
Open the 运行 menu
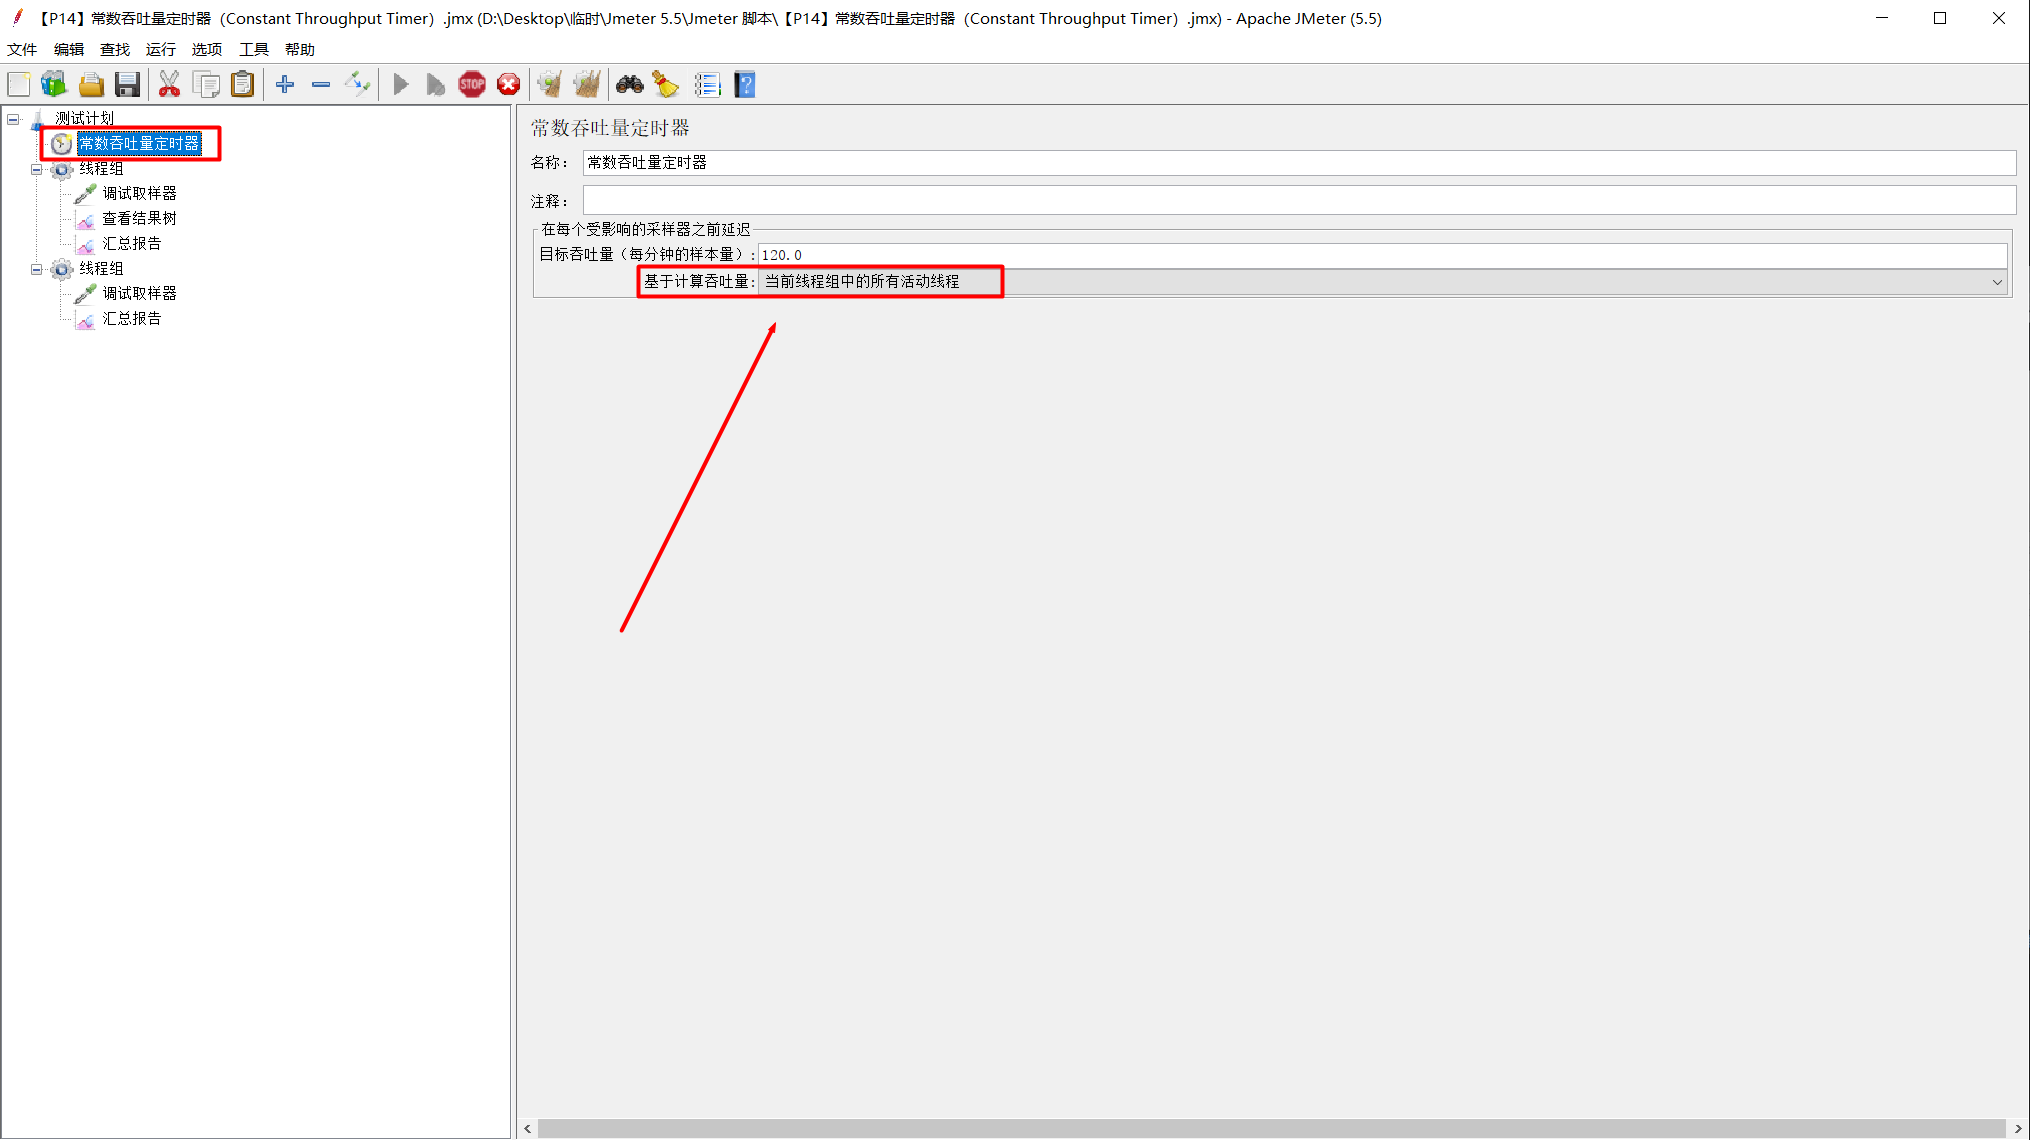[160, 49]
